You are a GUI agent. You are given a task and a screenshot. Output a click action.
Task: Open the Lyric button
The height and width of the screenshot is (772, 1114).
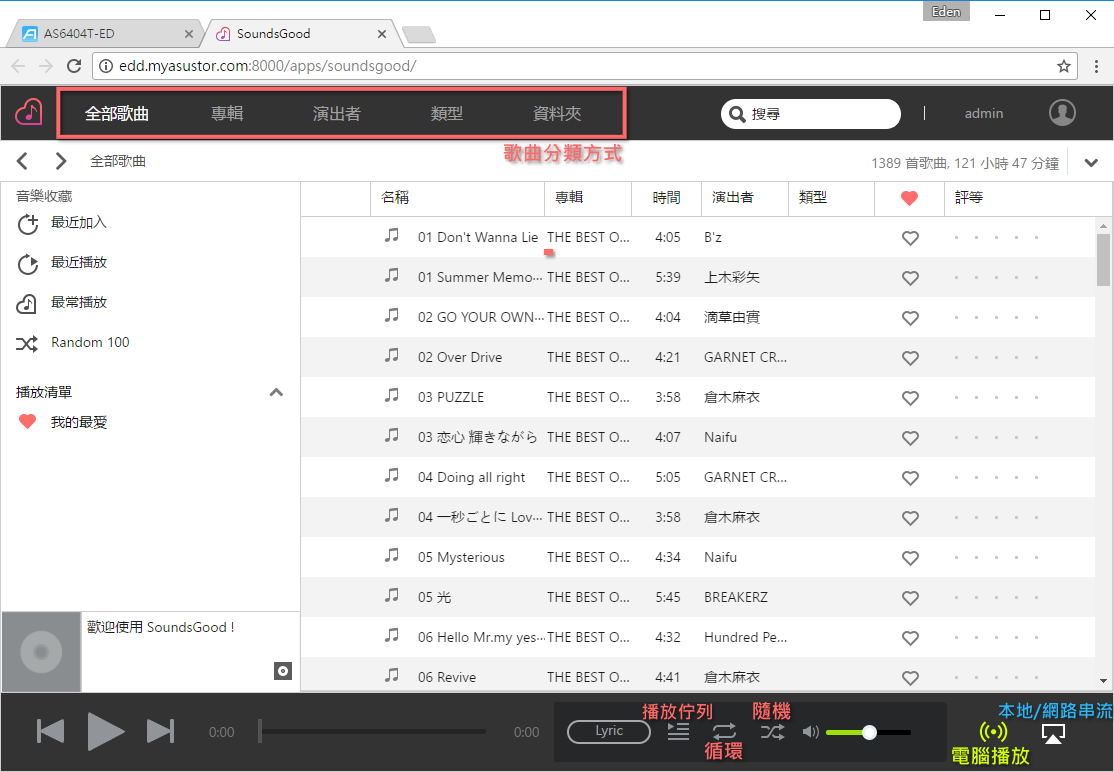[x=609, y=732]
